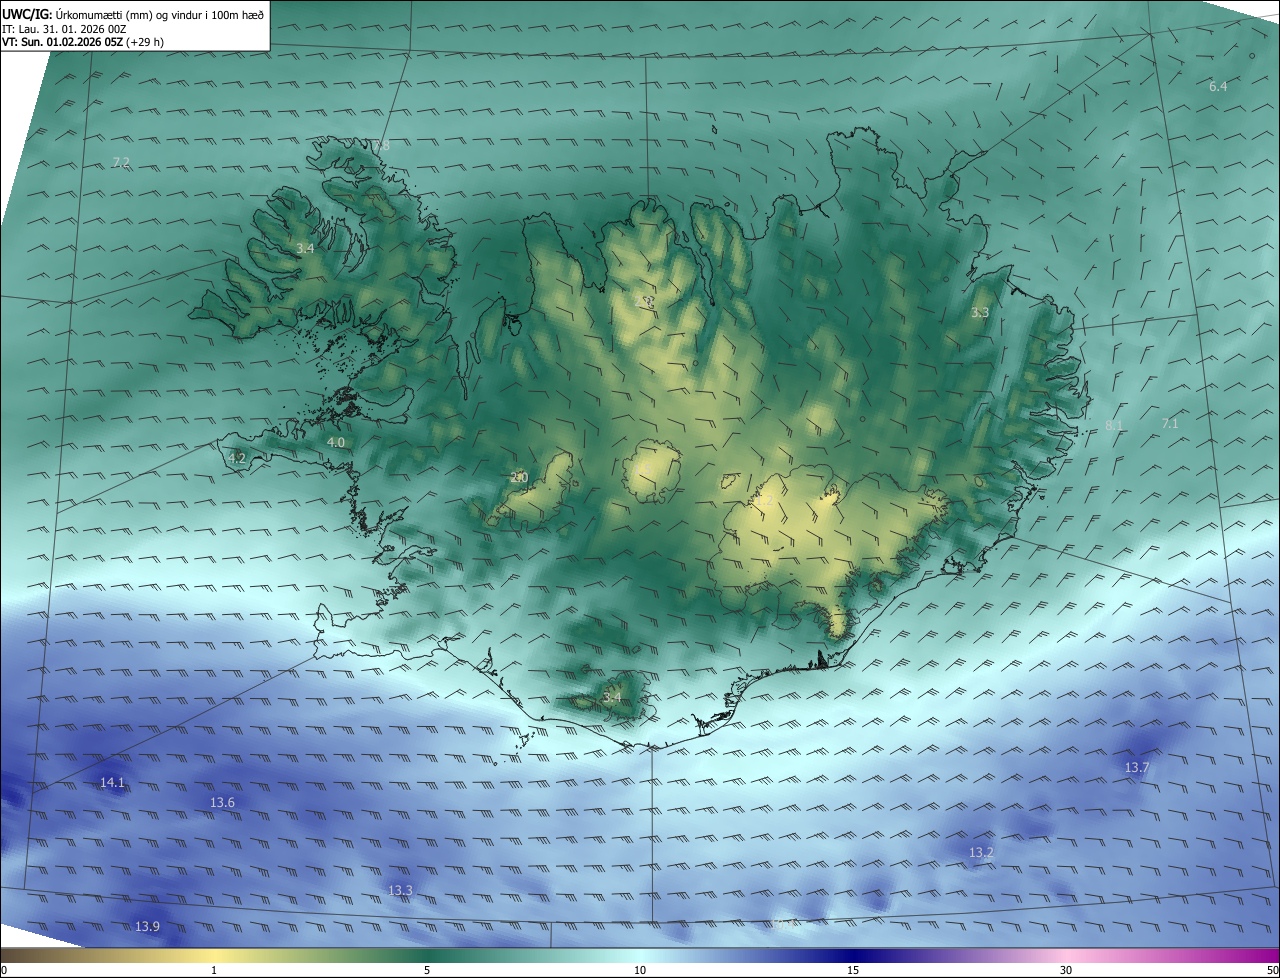The width and height of the screenshot is (1280, 978).
Task: Click the 4.2 value label on the map
Action: coord(237,457)
